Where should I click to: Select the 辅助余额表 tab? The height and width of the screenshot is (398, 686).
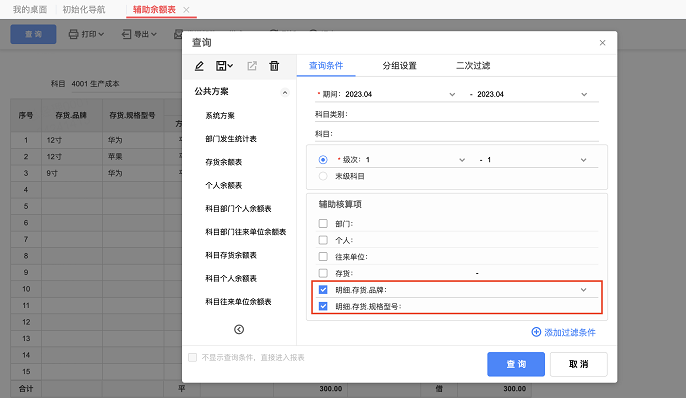[x=154, y=10]
